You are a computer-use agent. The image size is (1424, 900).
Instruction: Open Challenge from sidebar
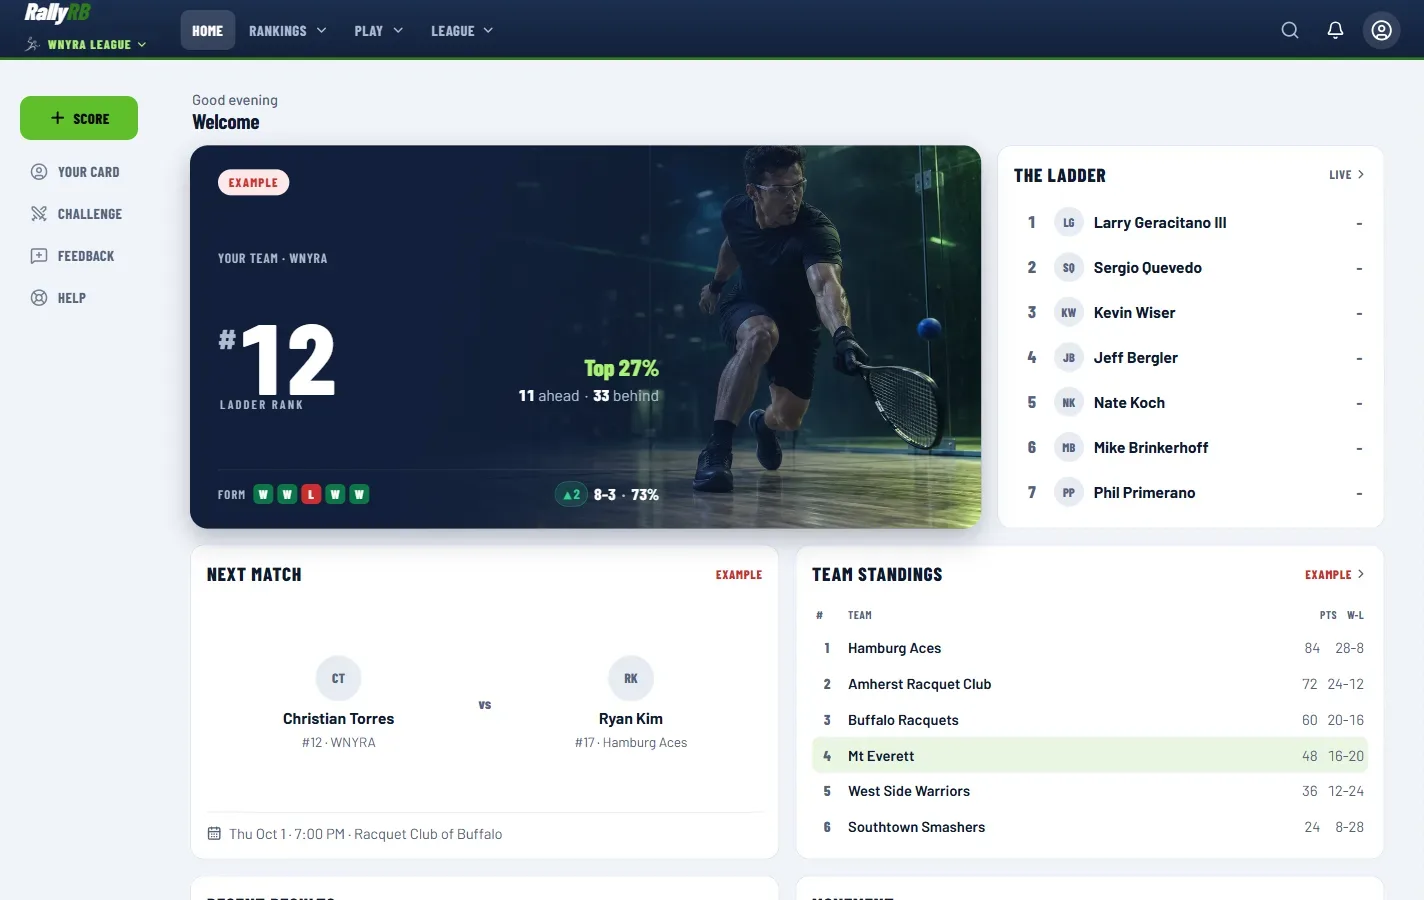(79, 214)
